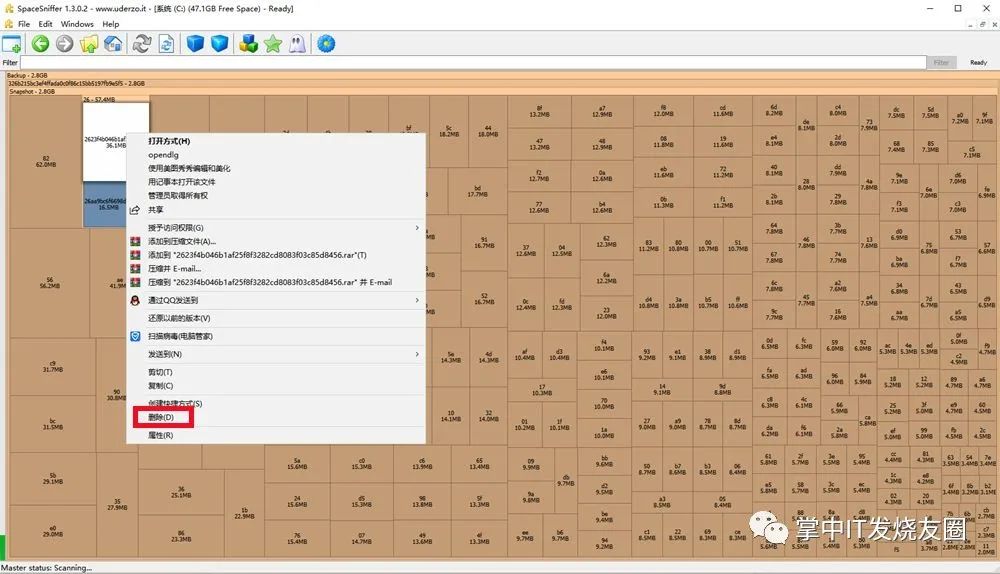Click the blue flower toolbar icon

pos(326,43)
